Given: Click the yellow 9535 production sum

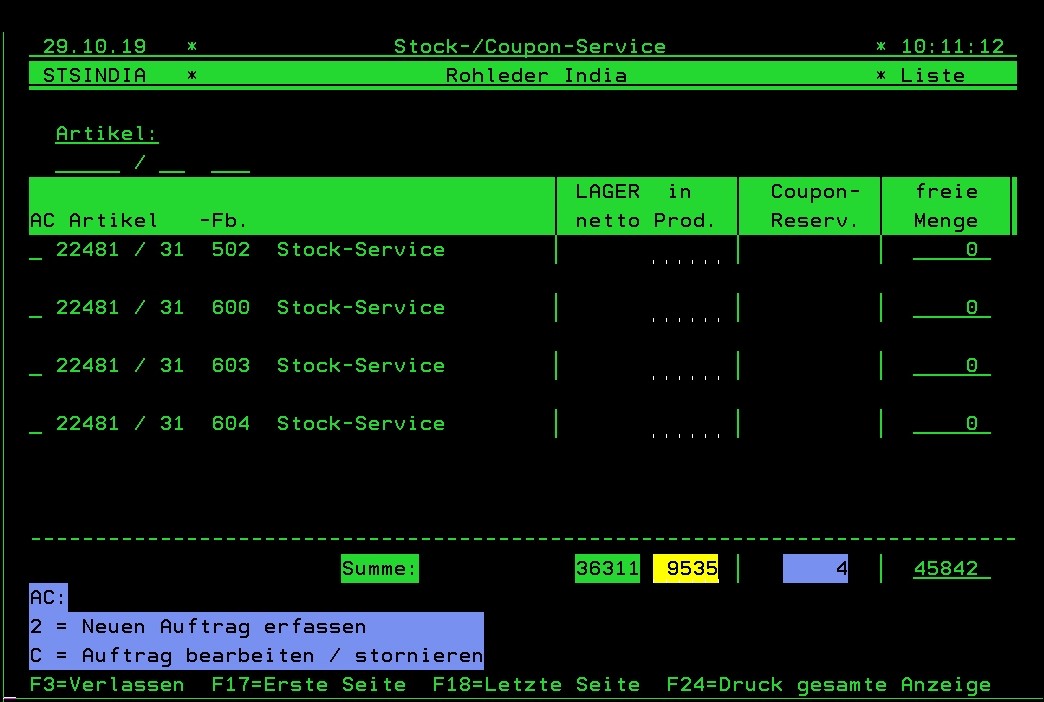Looking at the screenshot, I should pos(686,568).
